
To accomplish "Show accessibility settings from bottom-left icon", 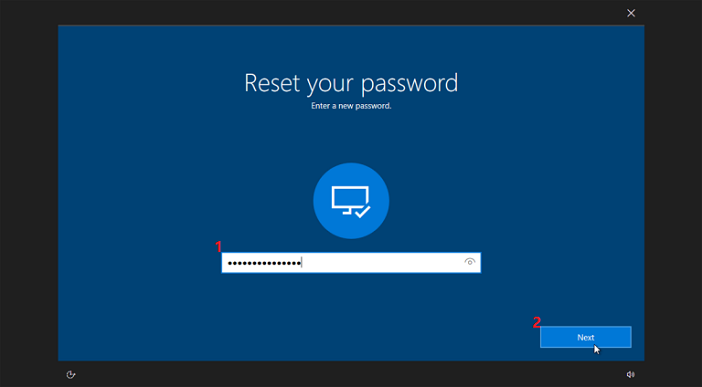I will click(x=70, y=374).
